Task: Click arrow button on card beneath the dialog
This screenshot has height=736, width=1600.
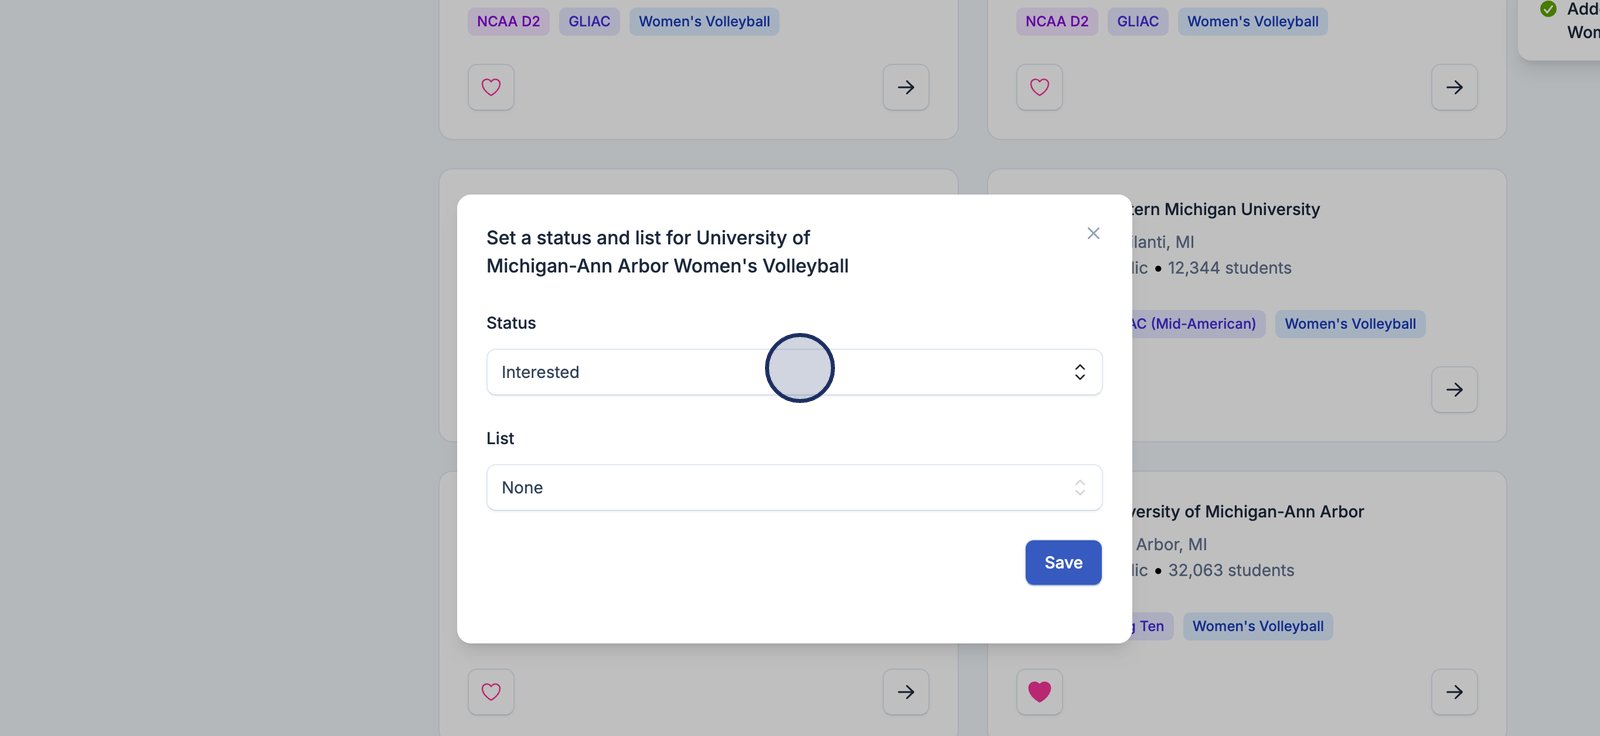Action: [x=906, y=692]
